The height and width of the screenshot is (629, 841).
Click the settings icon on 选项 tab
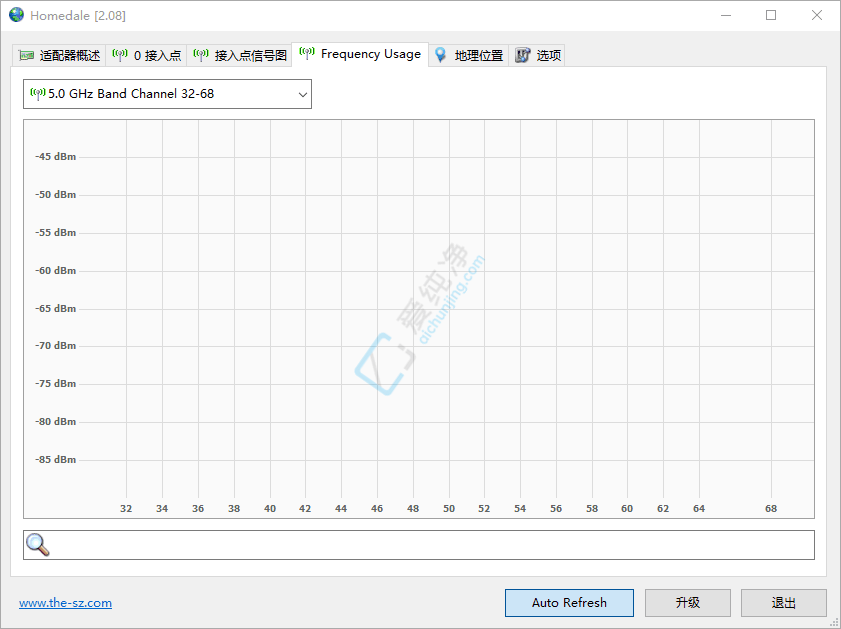[x=522, y=55]
